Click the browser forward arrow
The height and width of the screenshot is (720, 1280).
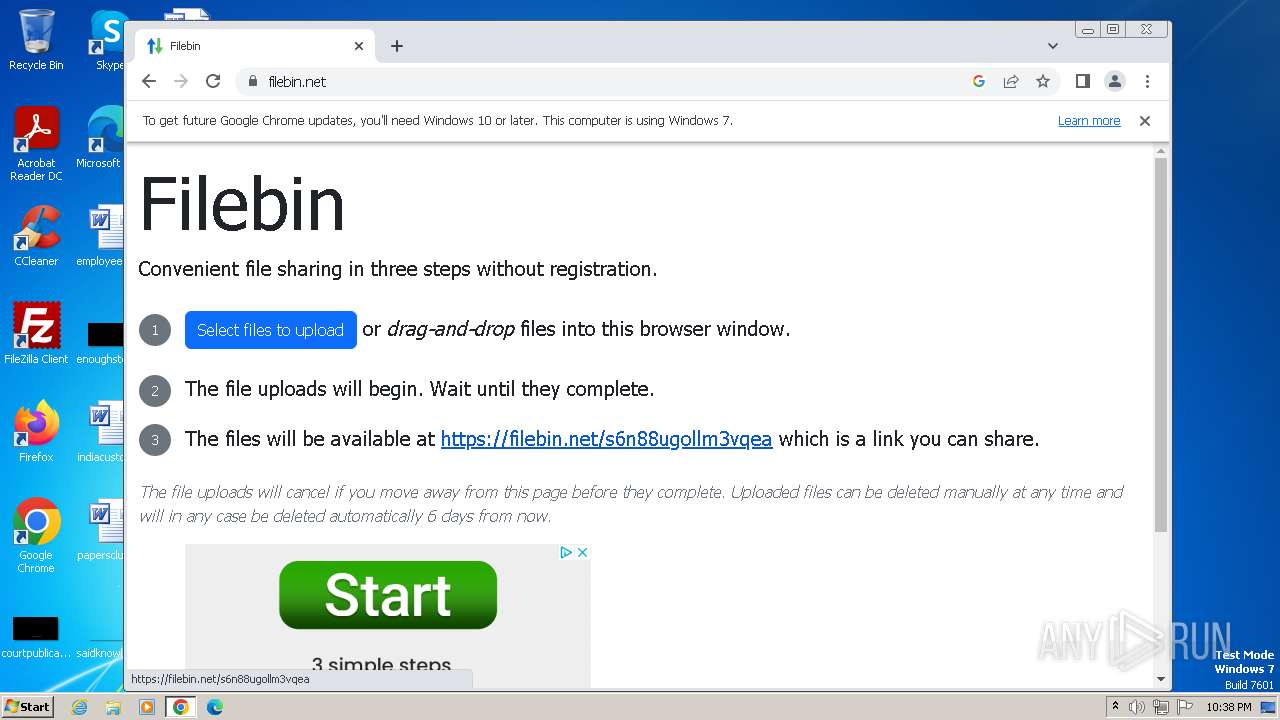click(181, 82)
